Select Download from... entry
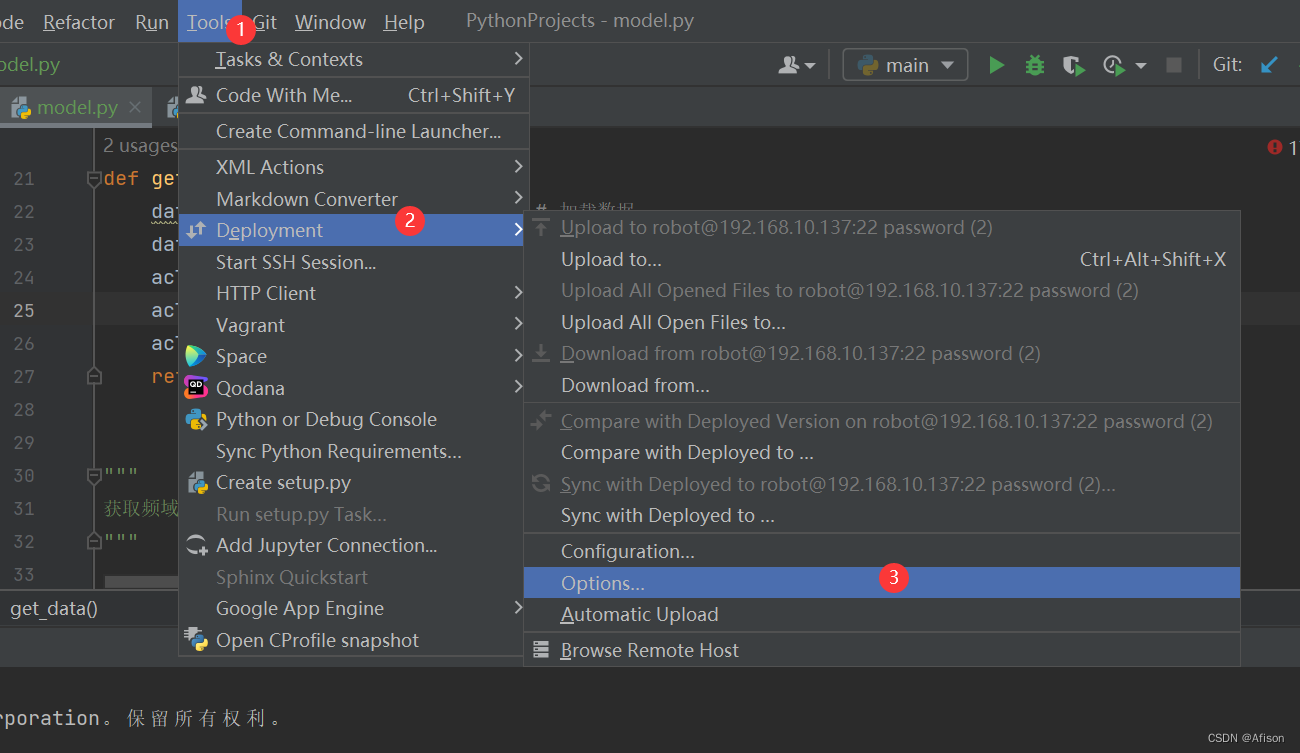Viewport: 1300px width, 753px height. pos(881,385)
